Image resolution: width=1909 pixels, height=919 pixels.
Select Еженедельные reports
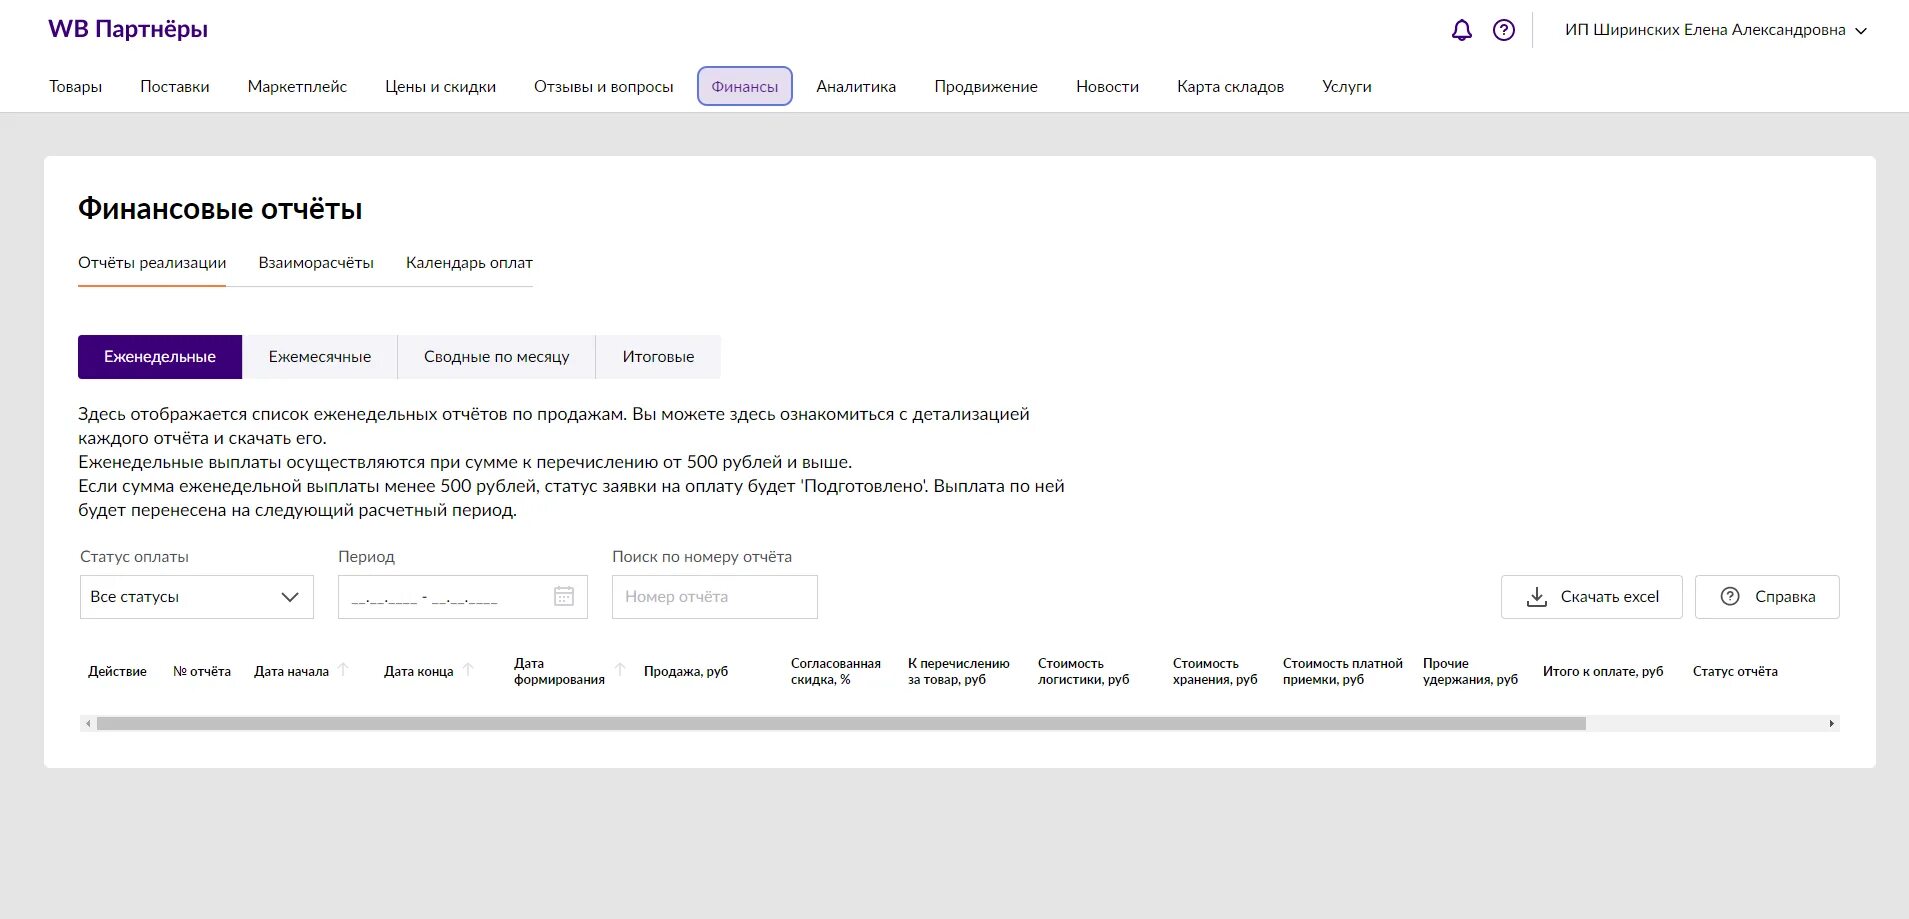[160, 357]
